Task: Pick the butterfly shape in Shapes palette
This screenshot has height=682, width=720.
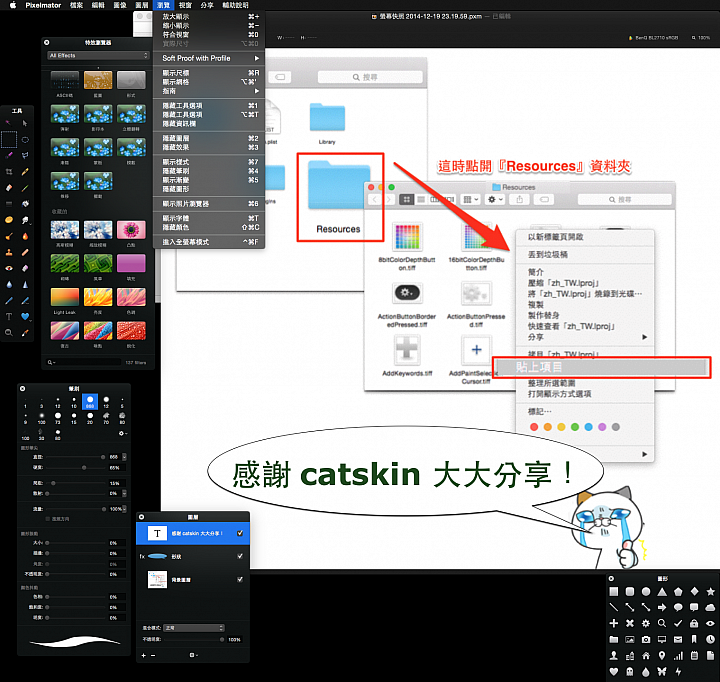Action: 662,671
